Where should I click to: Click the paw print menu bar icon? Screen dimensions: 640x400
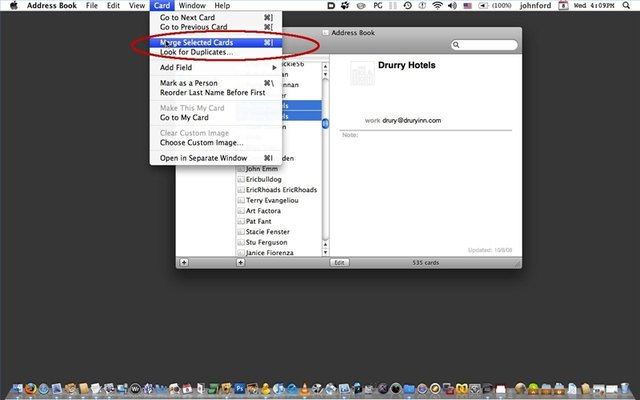coord(345,5)
